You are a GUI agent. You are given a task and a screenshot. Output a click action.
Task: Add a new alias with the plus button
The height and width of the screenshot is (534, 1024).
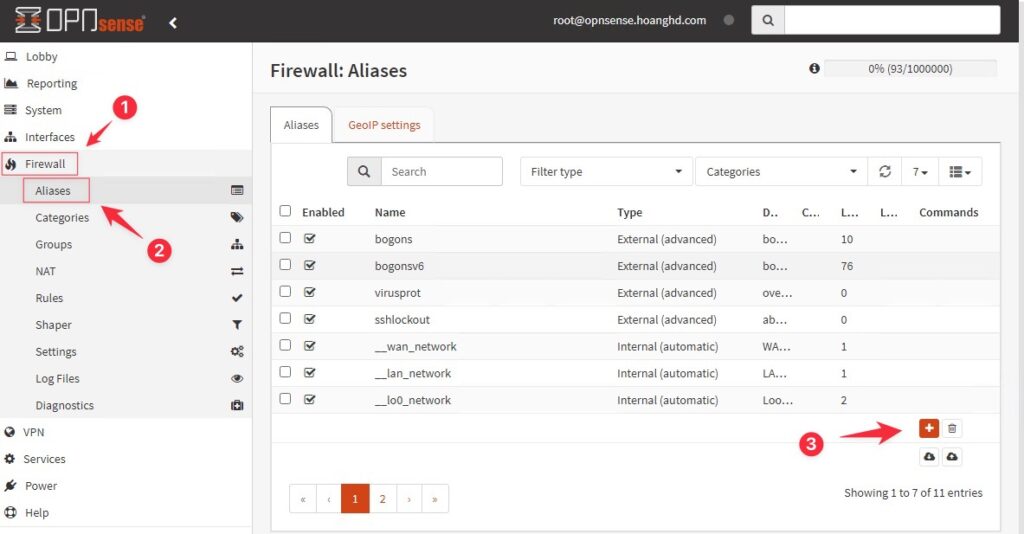click(929, 428)
